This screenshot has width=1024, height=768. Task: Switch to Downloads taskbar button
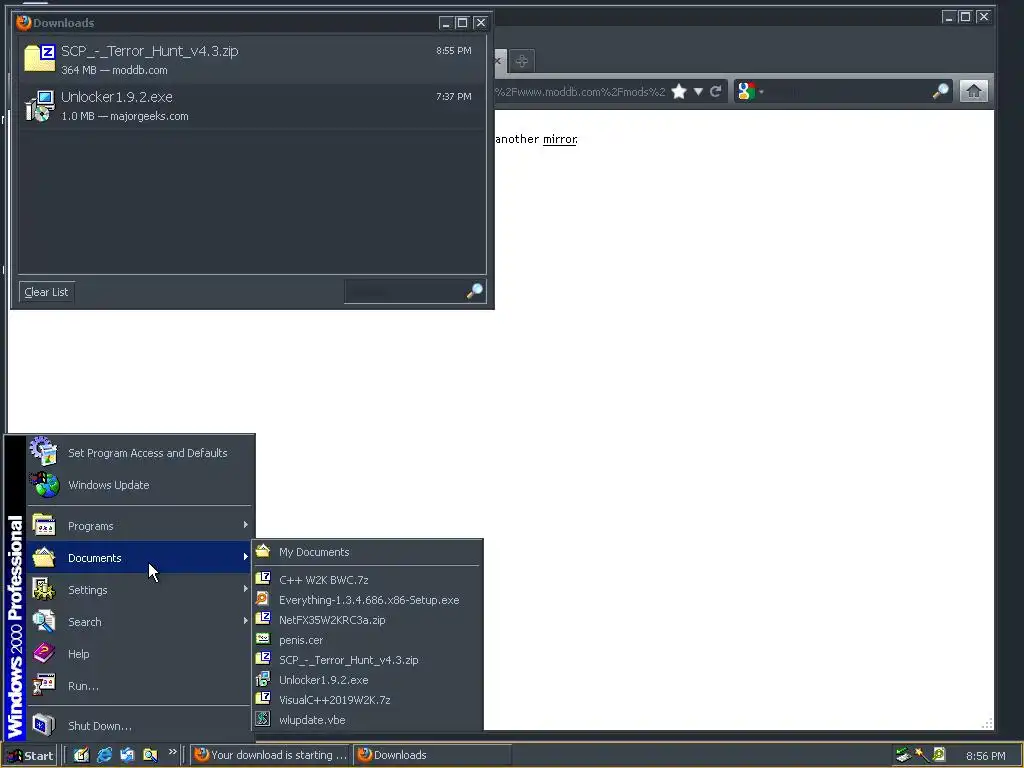(x=432, y=755)
